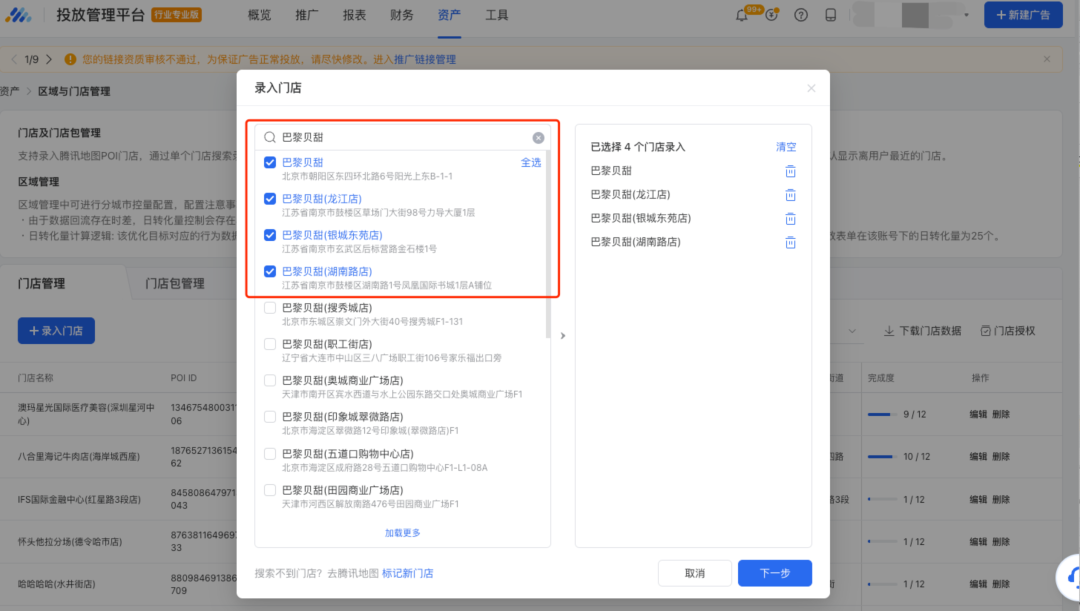1080x611 pixels.
Task: Open the help question mark icon
Action: pos(801,15)
